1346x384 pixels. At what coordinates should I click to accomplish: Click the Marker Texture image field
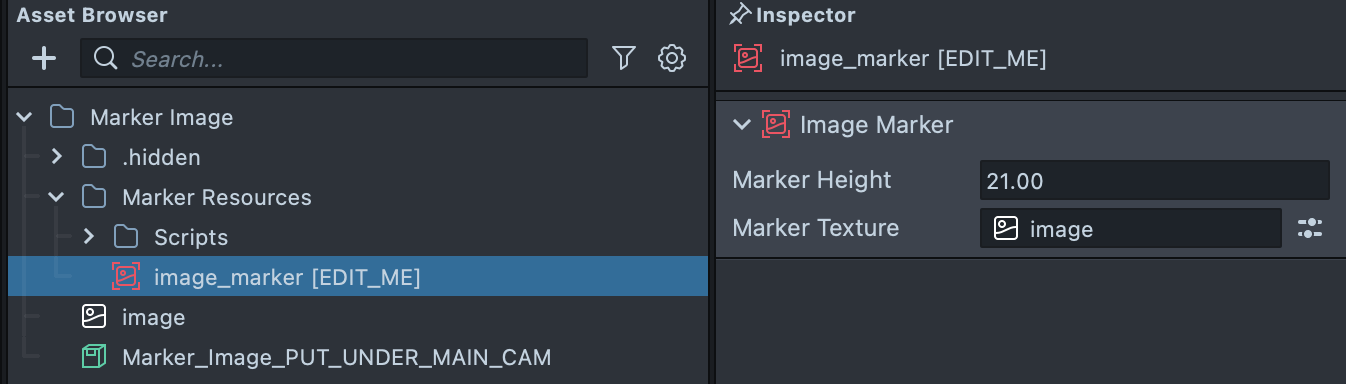(1131, 228)
